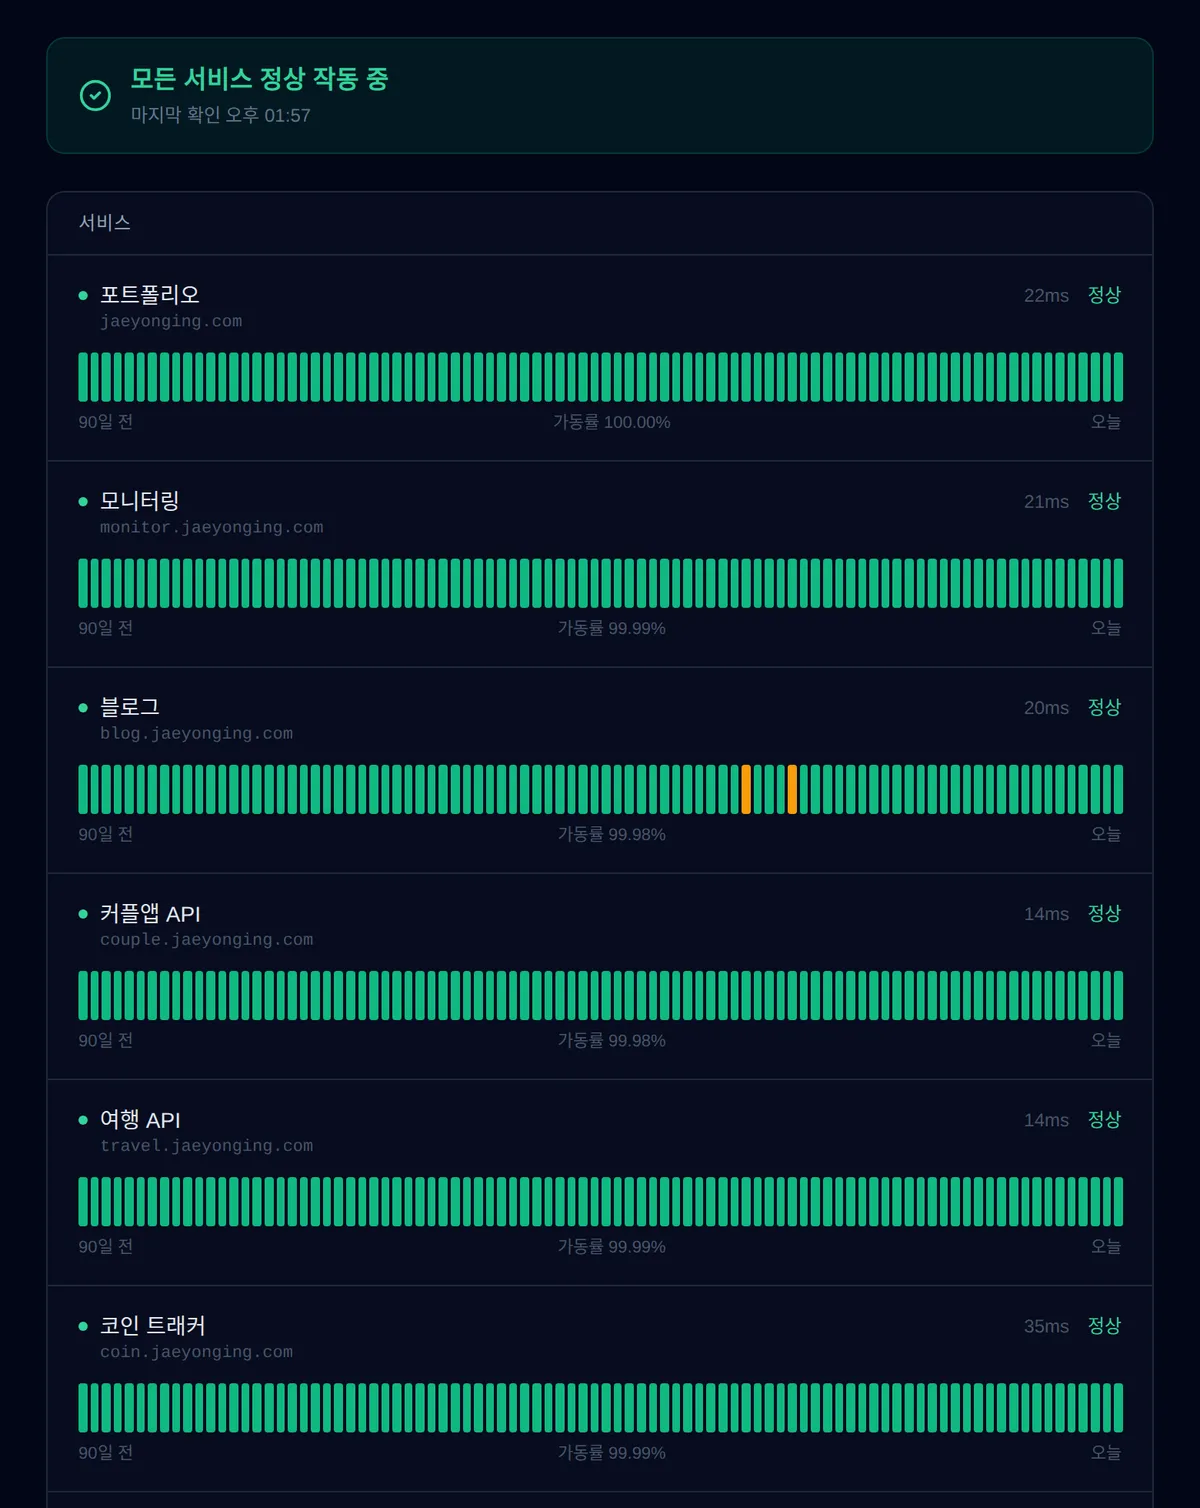This screenshot has width=1200, height=1508.
Task: Click the status dot beside 커플앱 API
Action: point(83,914)
